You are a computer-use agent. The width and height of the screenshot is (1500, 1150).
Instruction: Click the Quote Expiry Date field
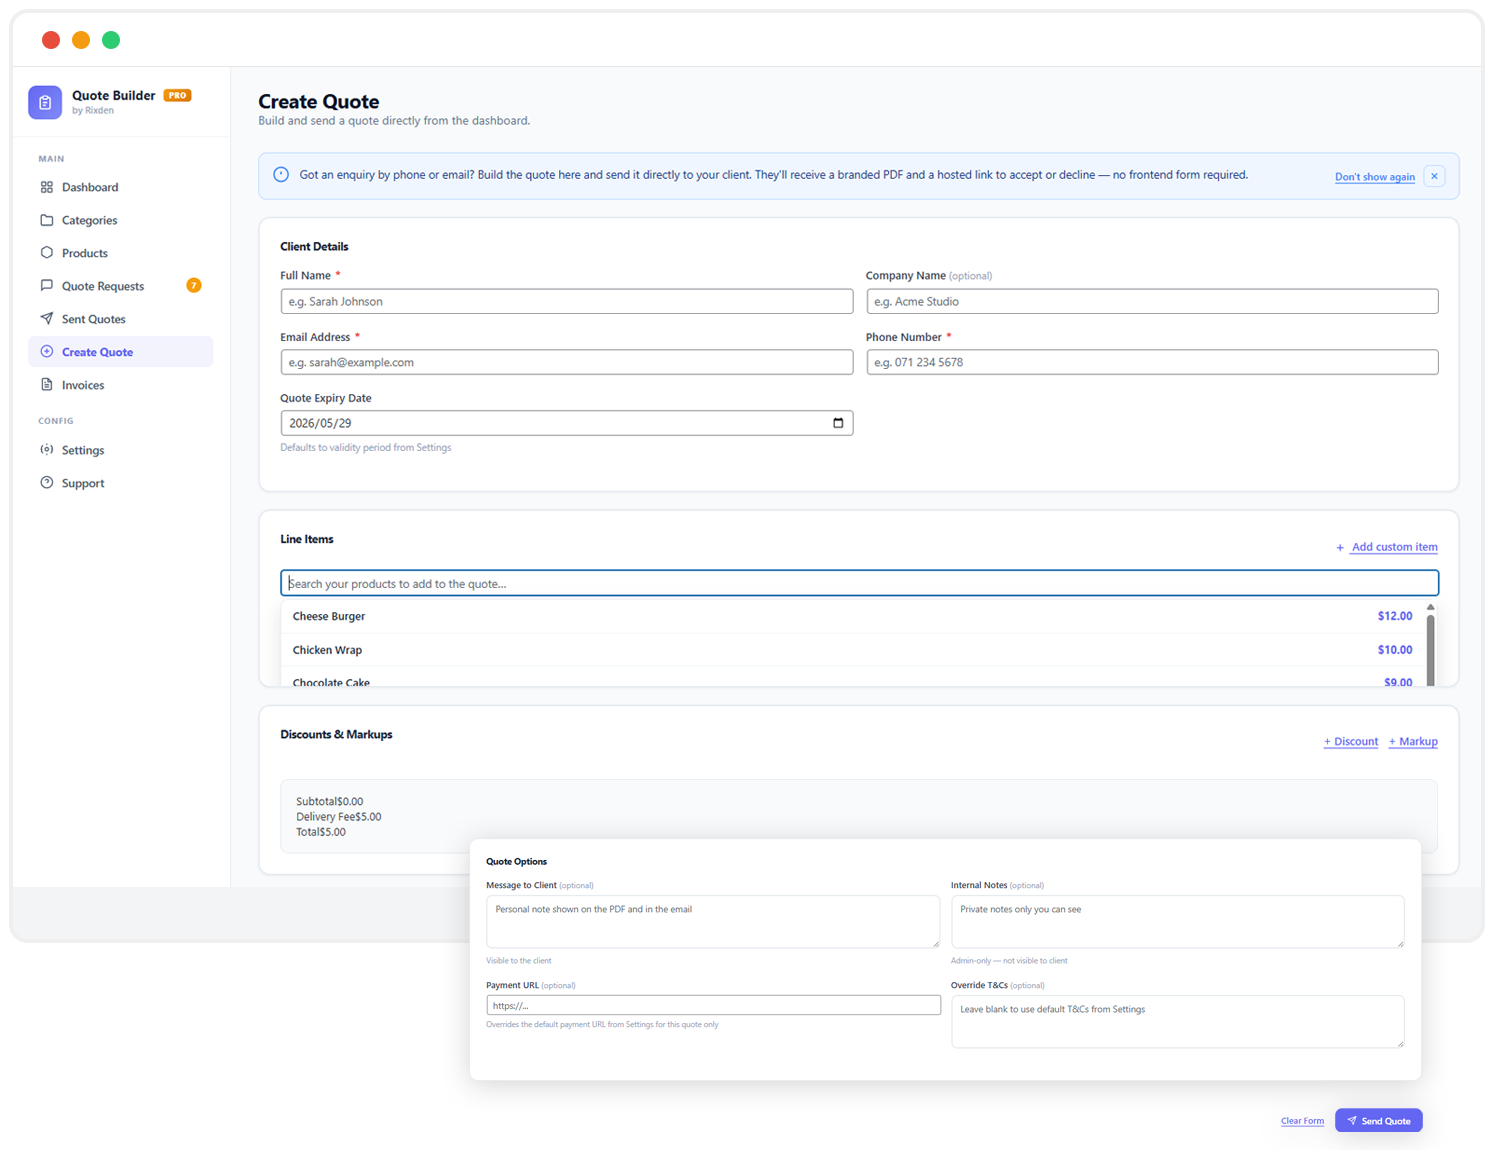click(x=566, y=423)
